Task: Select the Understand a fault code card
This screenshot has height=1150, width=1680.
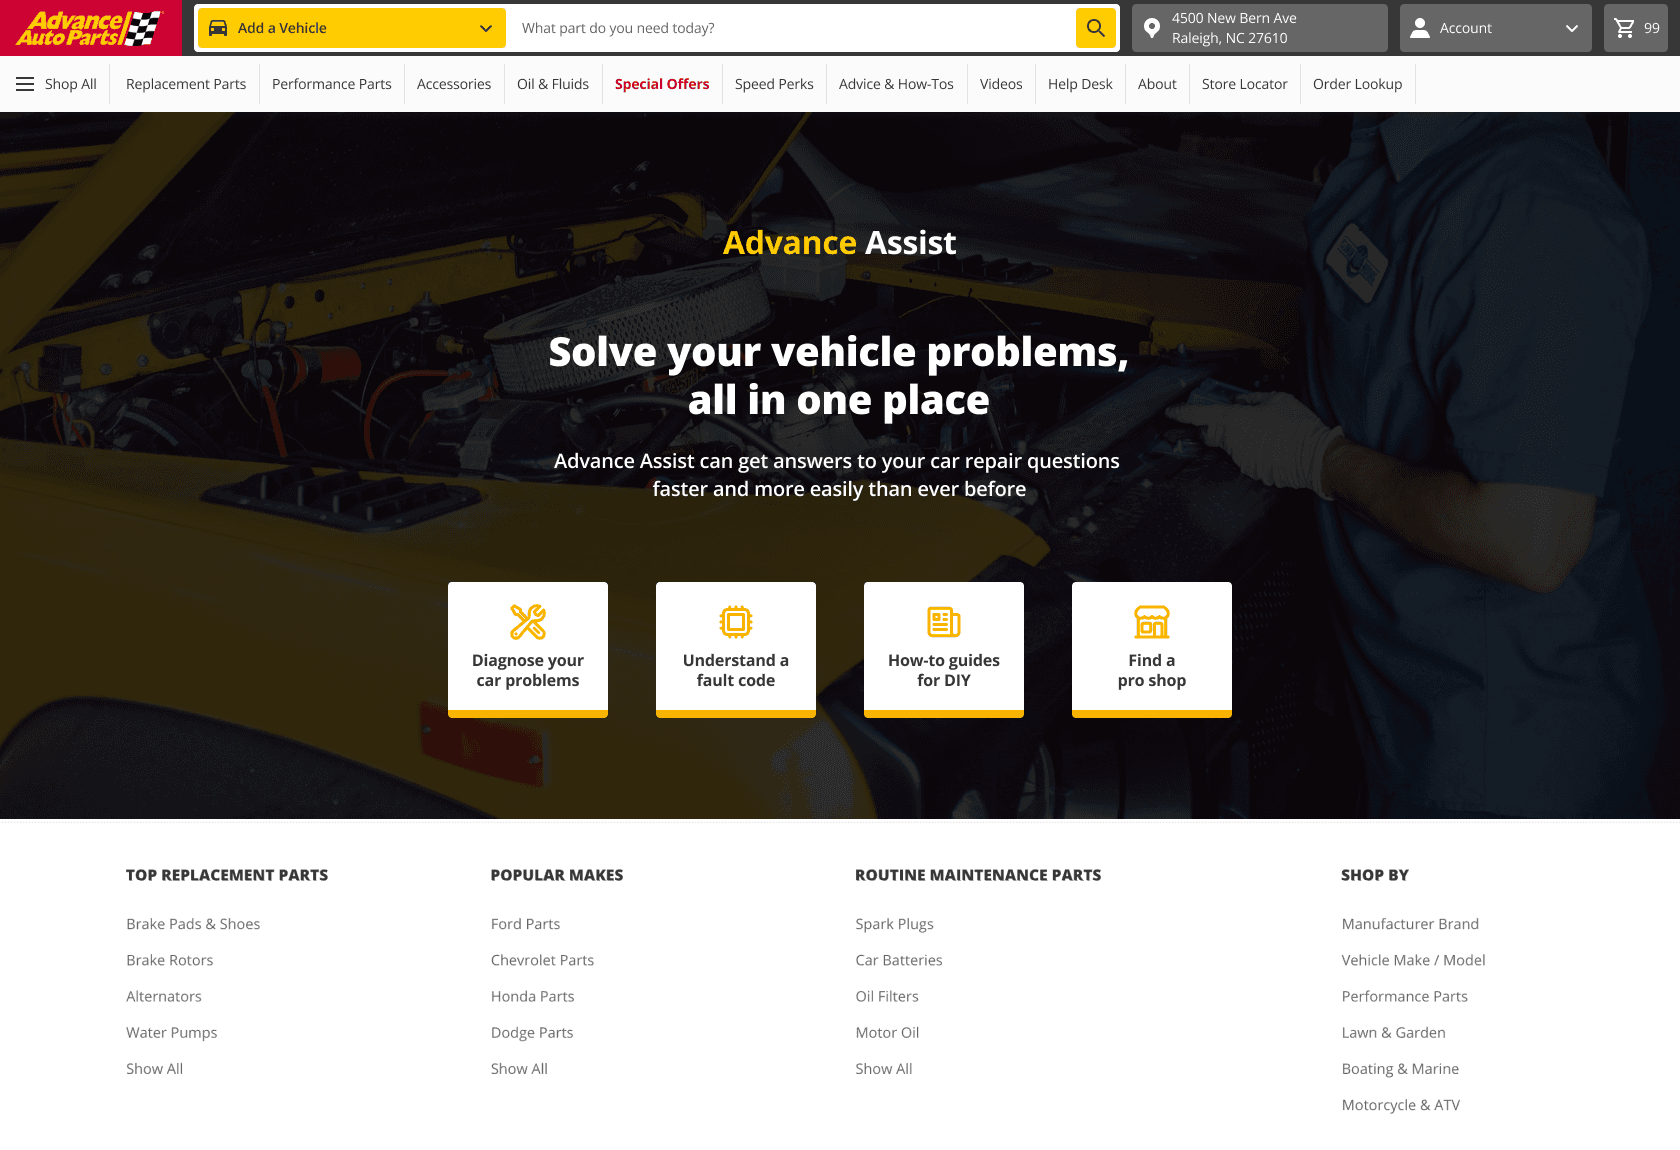Action: 736,650
